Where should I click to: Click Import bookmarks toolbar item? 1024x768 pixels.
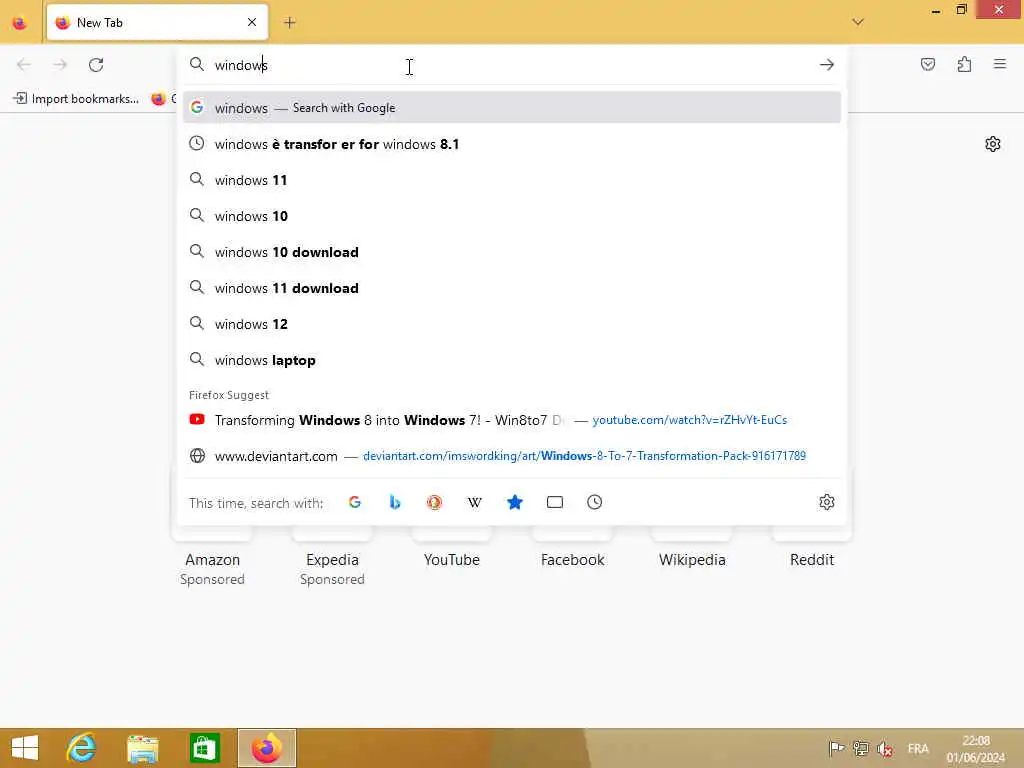[76, 99]
